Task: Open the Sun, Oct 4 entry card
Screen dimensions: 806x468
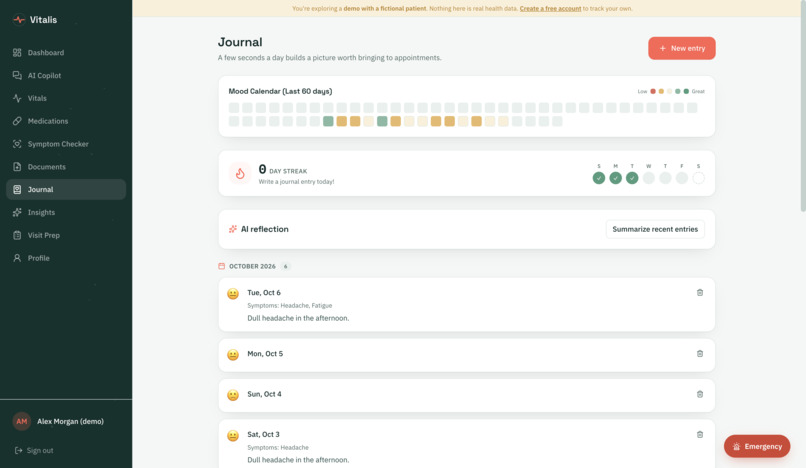Action: [x=466, y=395]
